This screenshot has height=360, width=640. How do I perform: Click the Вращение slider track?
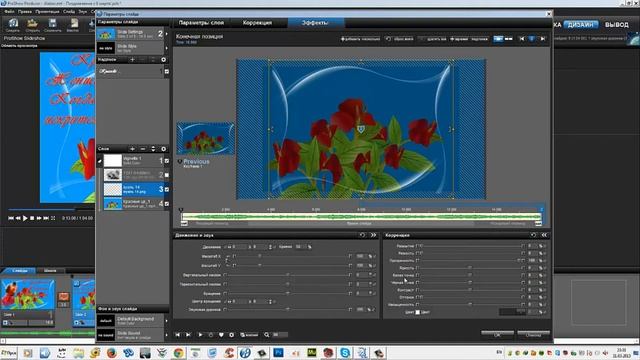[x=288, y=293]
